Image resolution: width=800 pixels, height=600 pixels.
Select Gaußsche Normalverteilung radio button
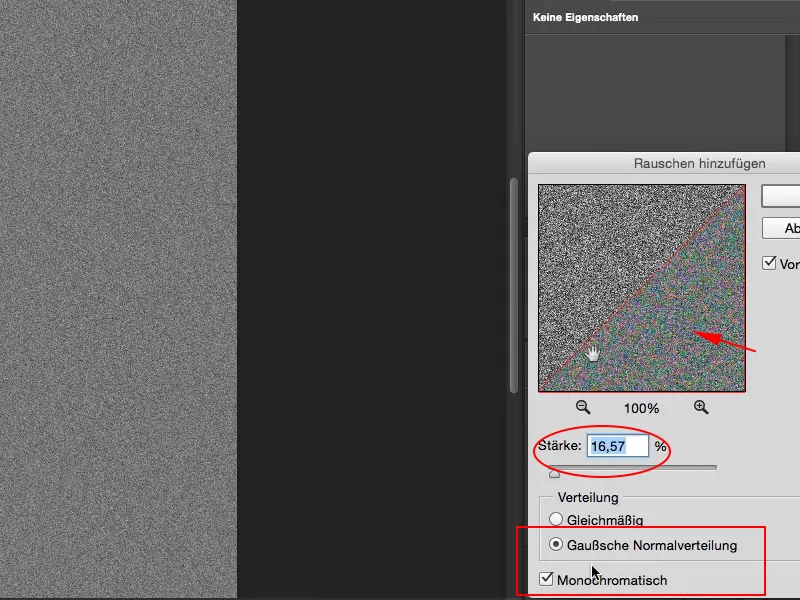tap(556, 544)
